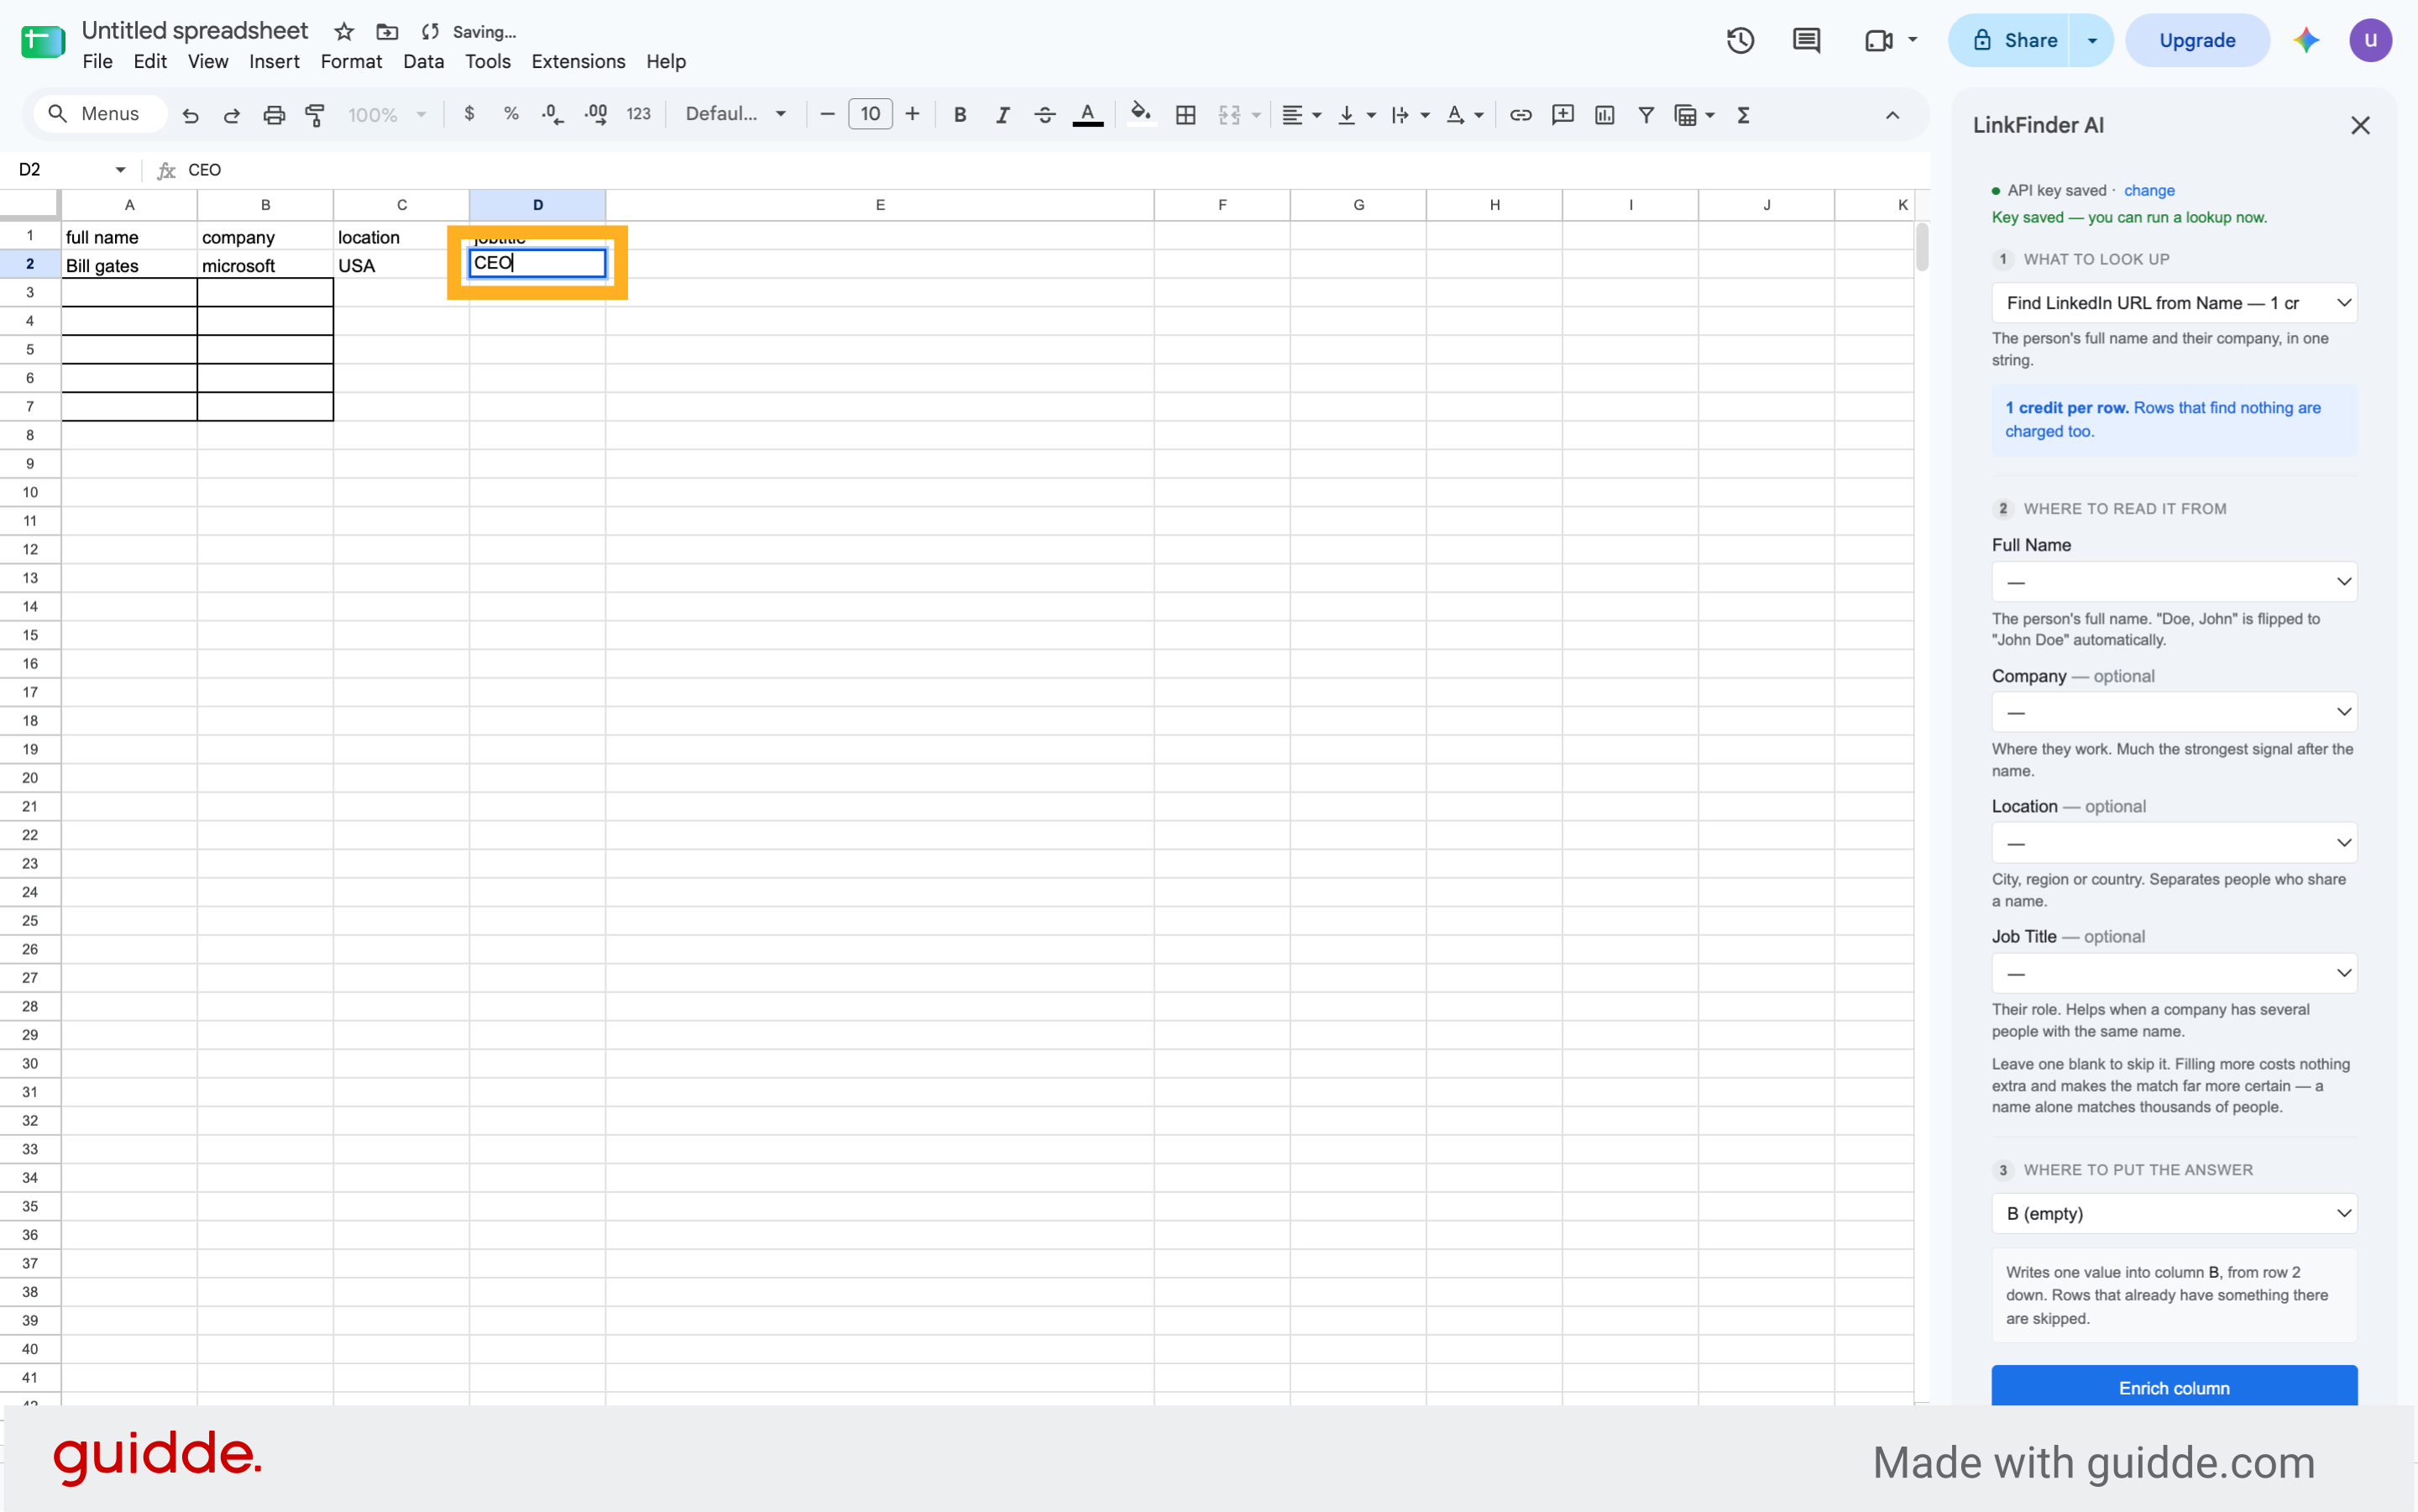Open the View menu
Image resolution: width=2418 pixels, height=1512 pixels.
tap(208, 62)
